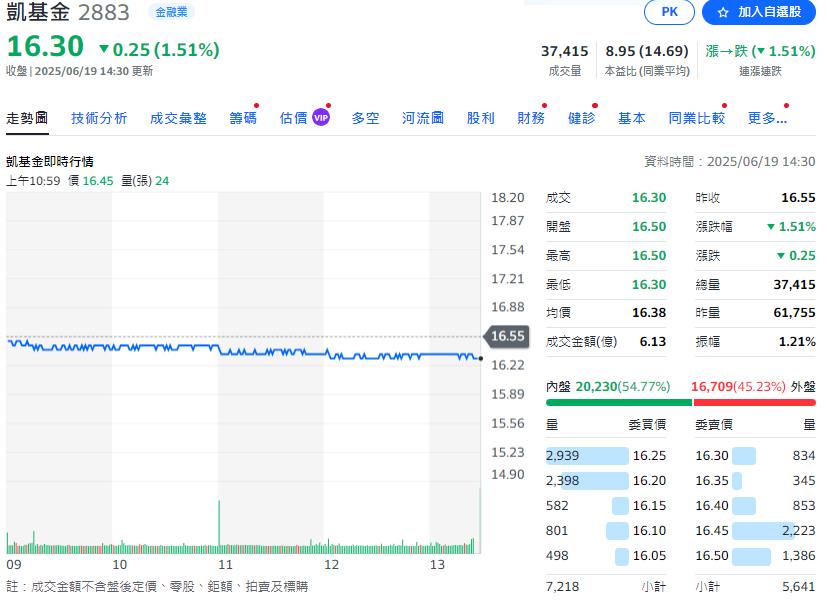Click the green down arrow beside 0.25 (1.51%)
827x604 pixels.
104,49
